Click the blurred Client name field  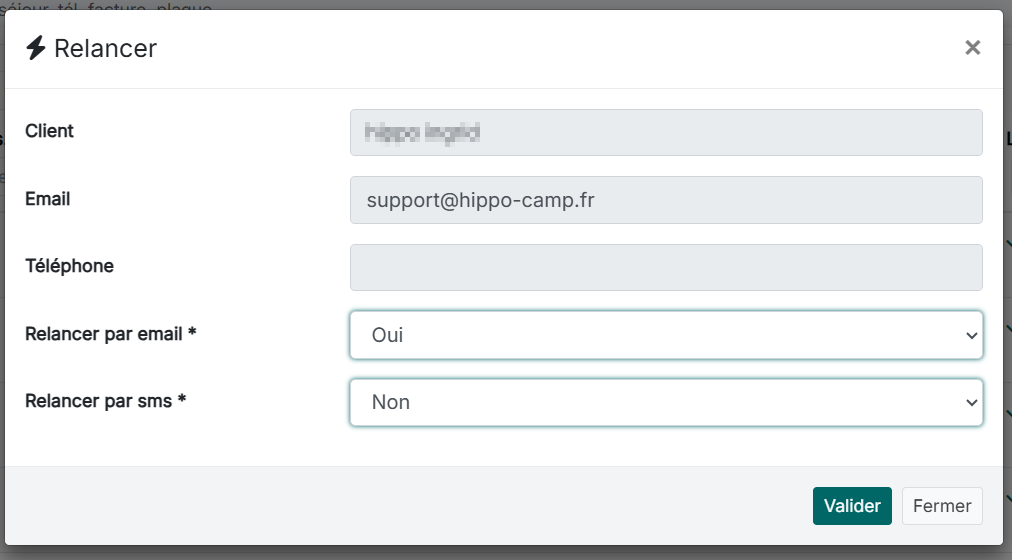pos(666,132)
